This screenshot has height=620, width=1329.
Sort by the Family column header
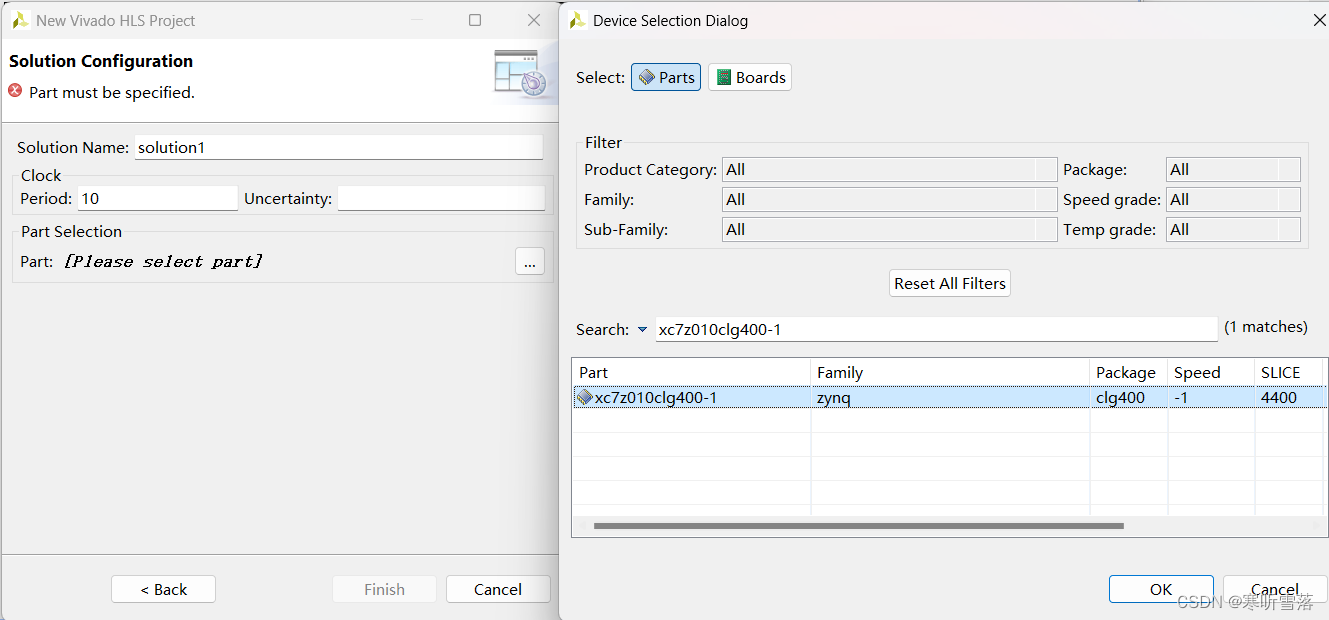point(950,372)
